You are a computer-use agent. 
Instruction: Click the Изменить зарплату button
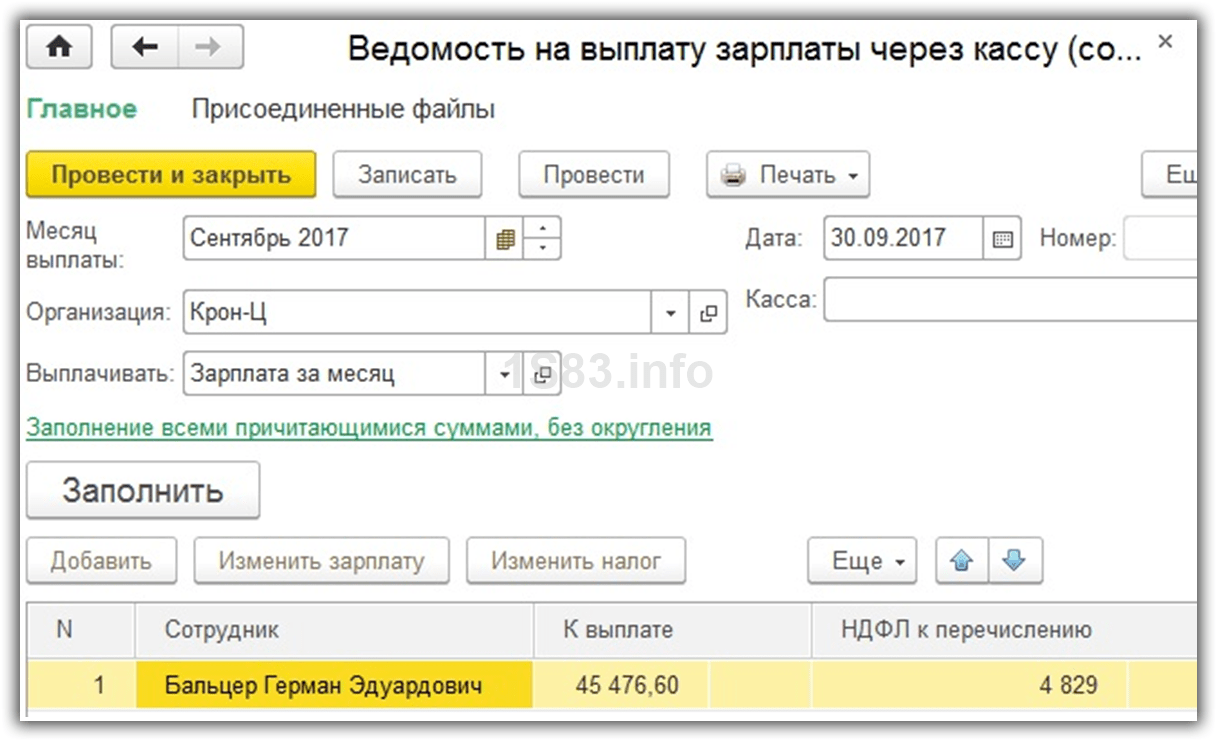coord(321,561)
